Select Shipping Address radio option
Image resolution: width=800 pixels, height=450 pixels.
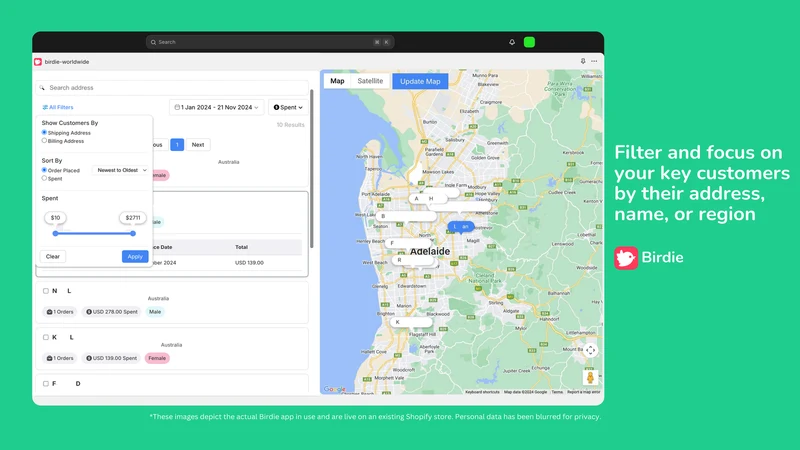click(x=44, y=132)
